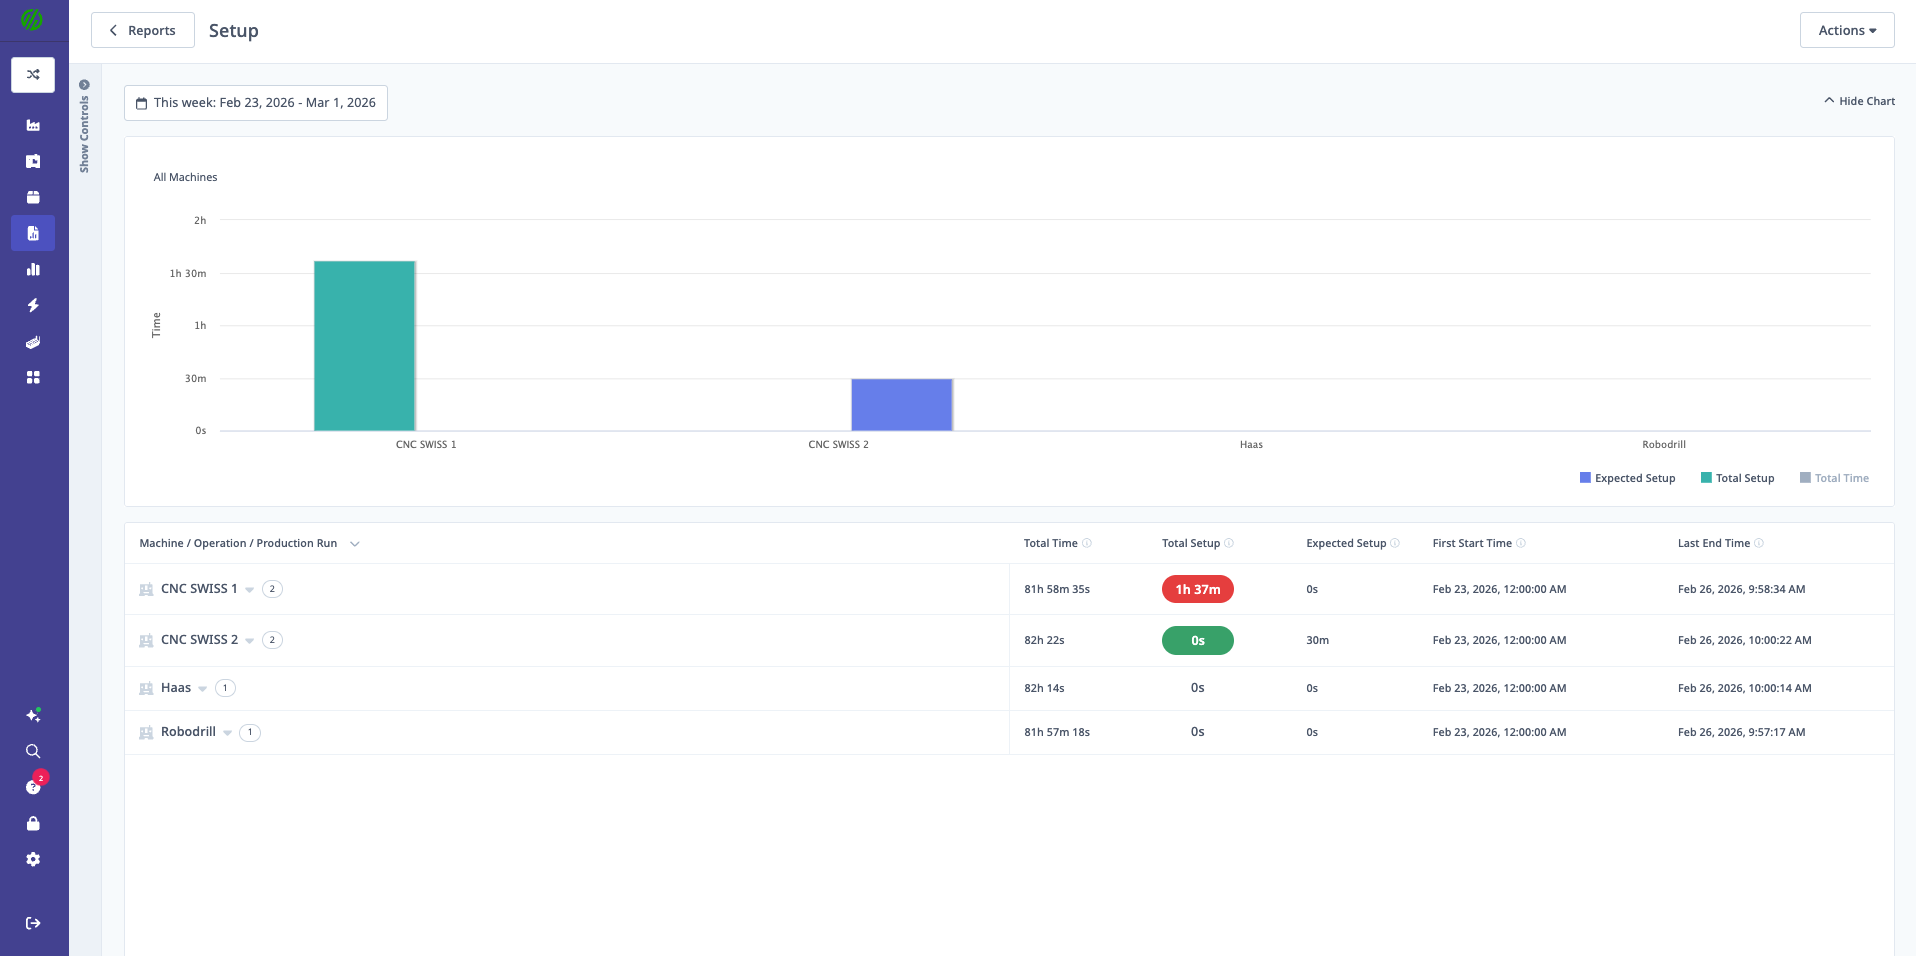Click the logout icon at sidebar bottom
The width and height of the screenshot is (1916, 956).
[33, 923]
